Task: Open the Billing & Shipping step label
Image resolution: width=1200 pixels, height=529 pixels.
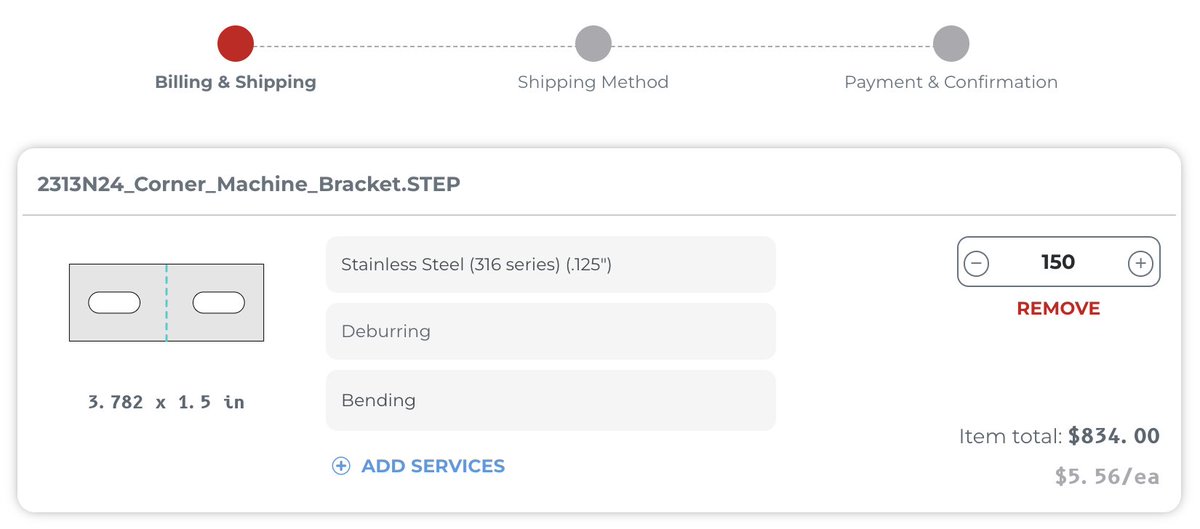Action: (x=236, y=82)
